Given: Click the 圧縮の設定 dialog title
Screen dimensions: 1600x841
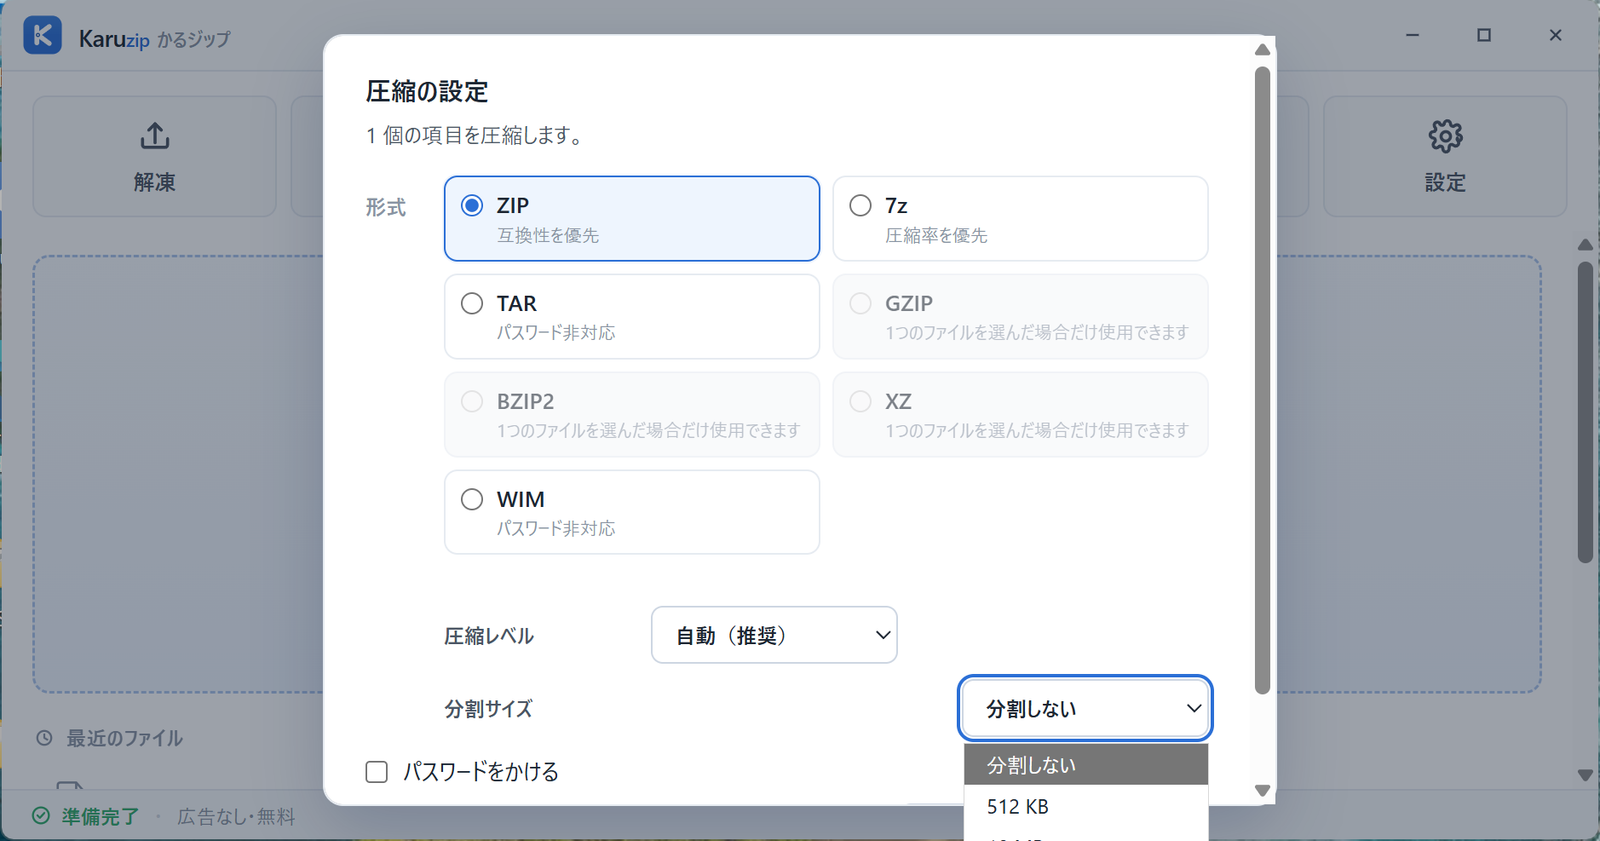Looking at the screenshot, I should click(427, 91).
